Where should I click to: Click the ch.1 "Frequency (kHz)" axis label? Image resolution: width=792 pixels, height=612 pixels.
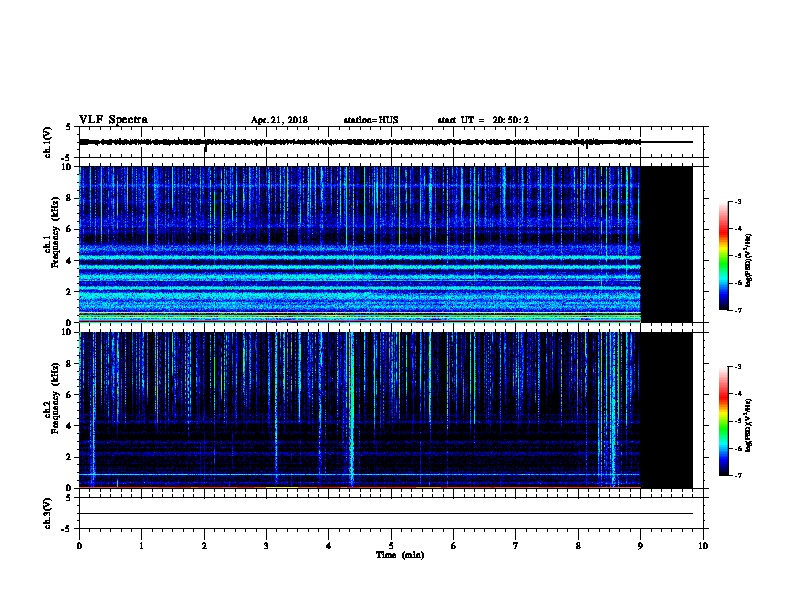(55, 232)
